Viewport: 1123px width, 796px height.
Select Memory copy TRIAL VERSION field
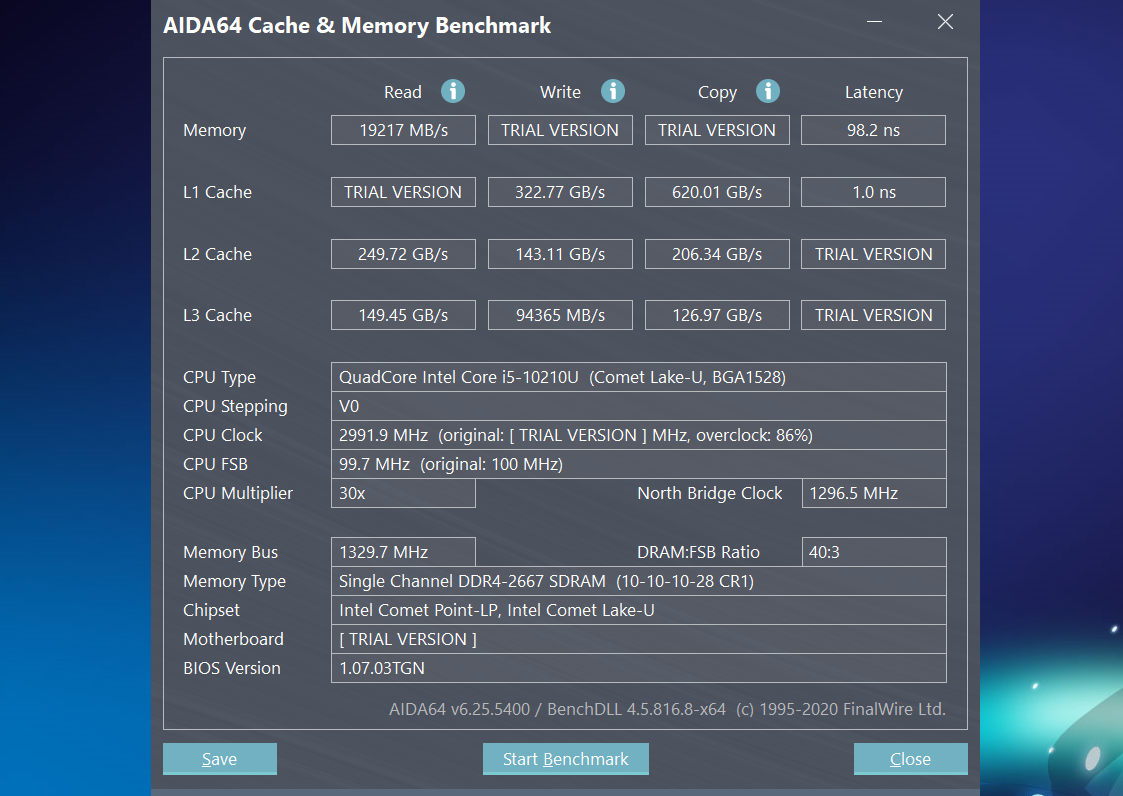click(717, 130)
